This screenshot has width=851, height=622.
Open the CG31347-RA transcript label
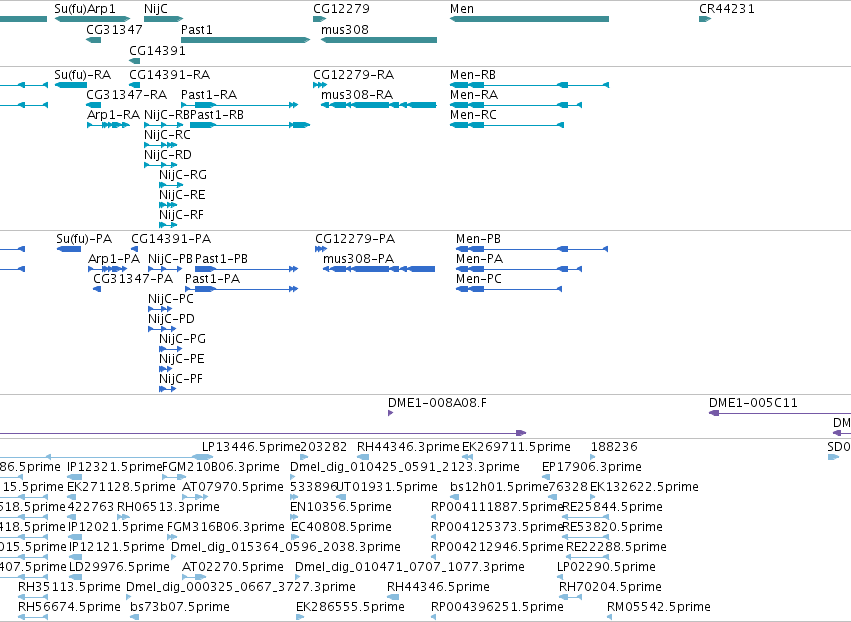(126, 94)
